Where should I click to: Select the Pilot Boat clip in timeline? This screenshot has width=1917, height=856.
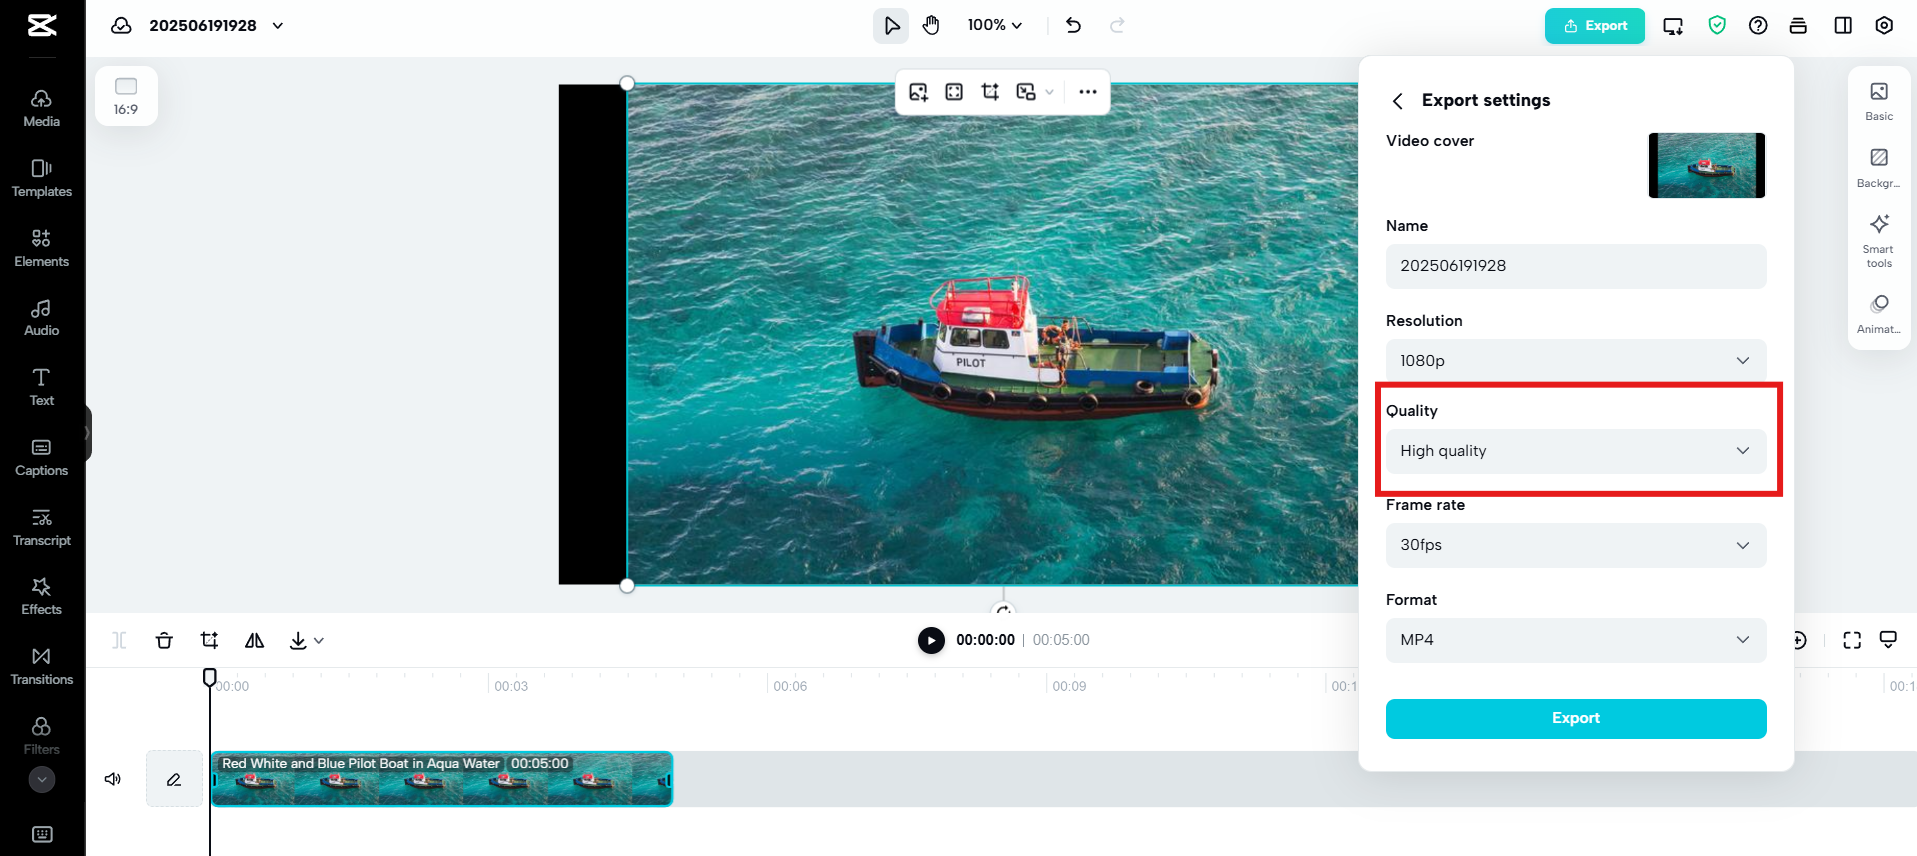click(442, 779)
